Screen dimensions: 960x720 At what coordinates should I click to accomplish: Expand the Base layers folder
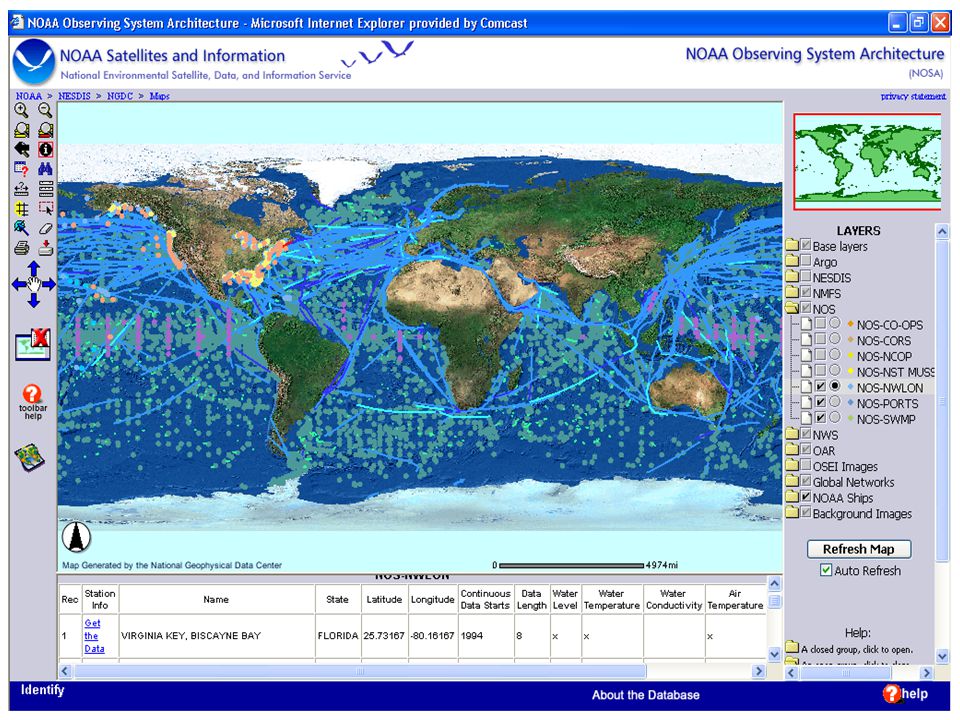point(792,246)
